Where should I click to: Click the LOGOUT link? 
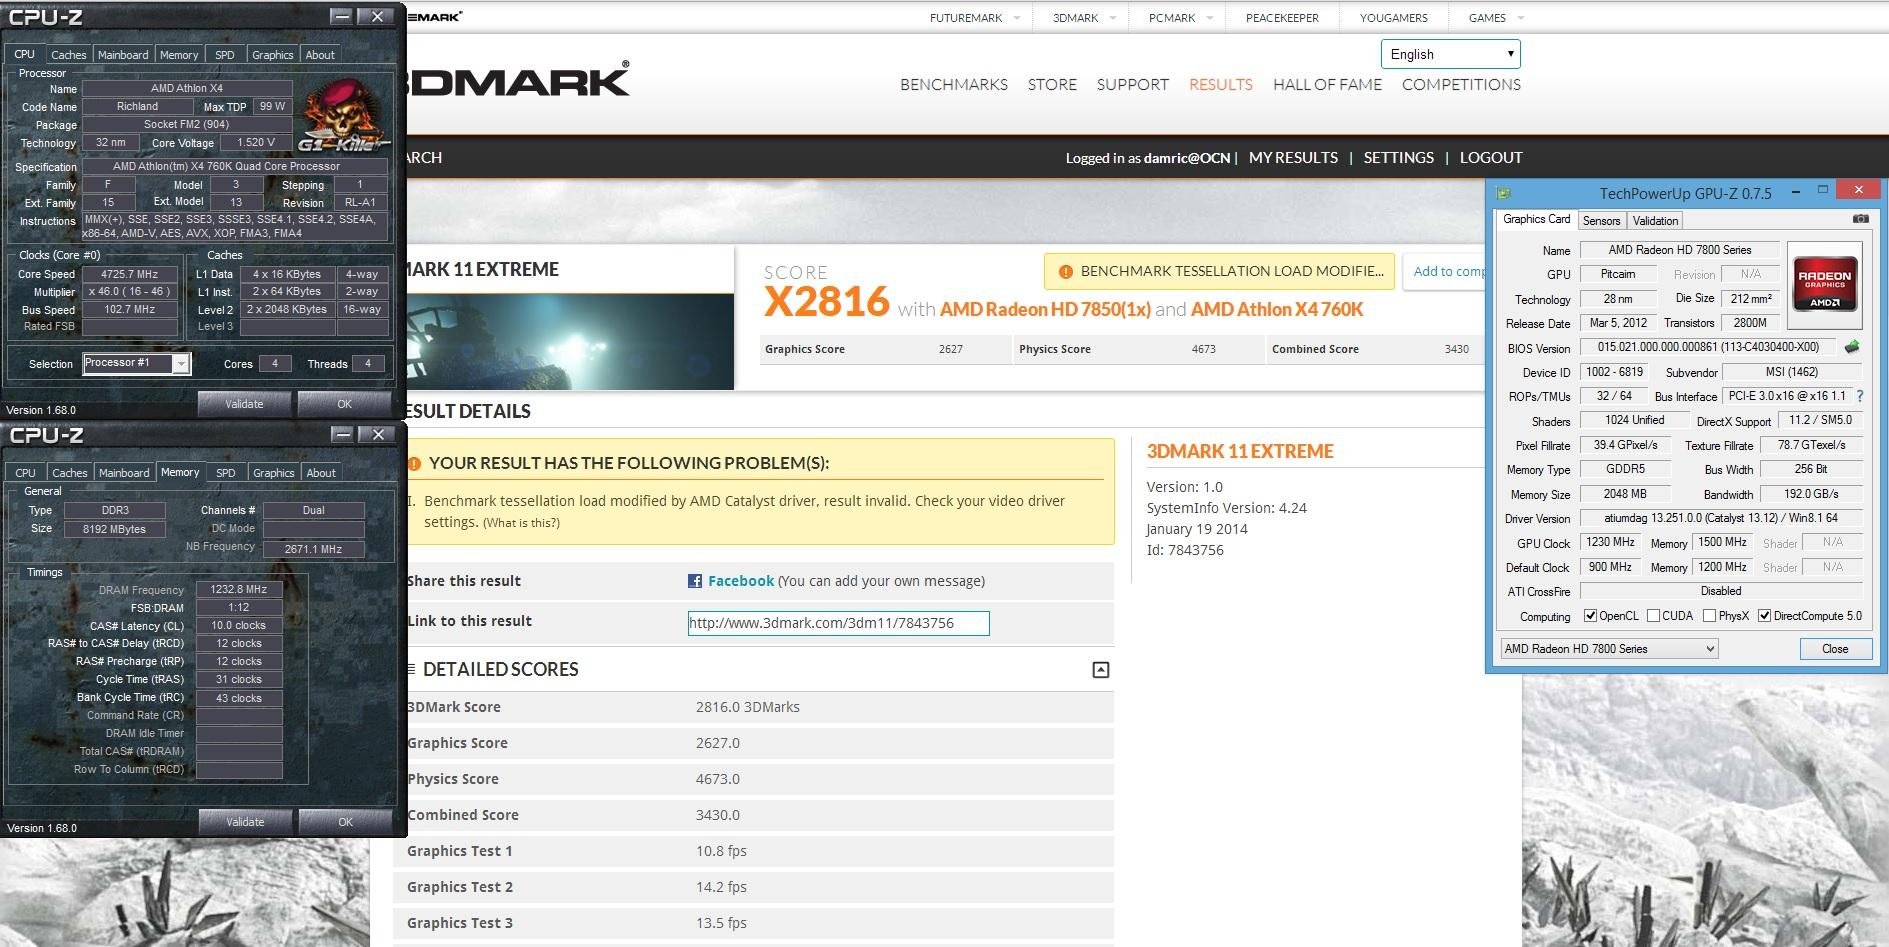click(x=1491, y=157)
